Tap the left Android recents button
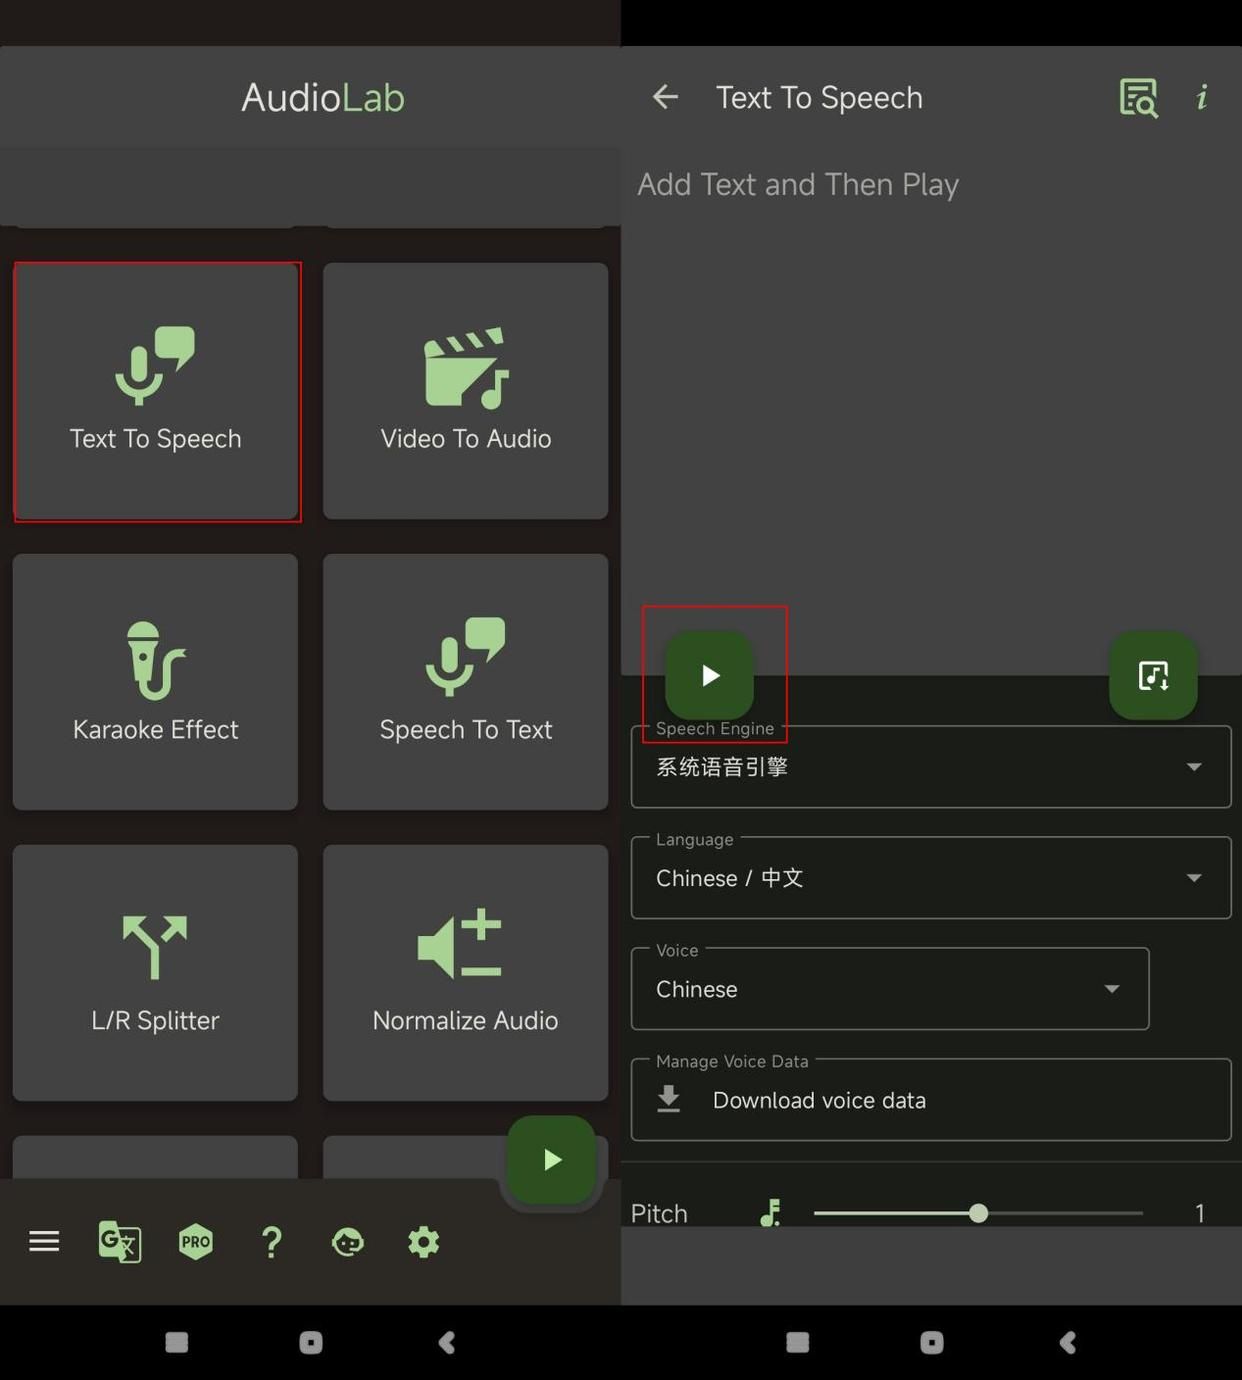The width and height of the screenshot is (1242, 1380). click(177, 1342)
